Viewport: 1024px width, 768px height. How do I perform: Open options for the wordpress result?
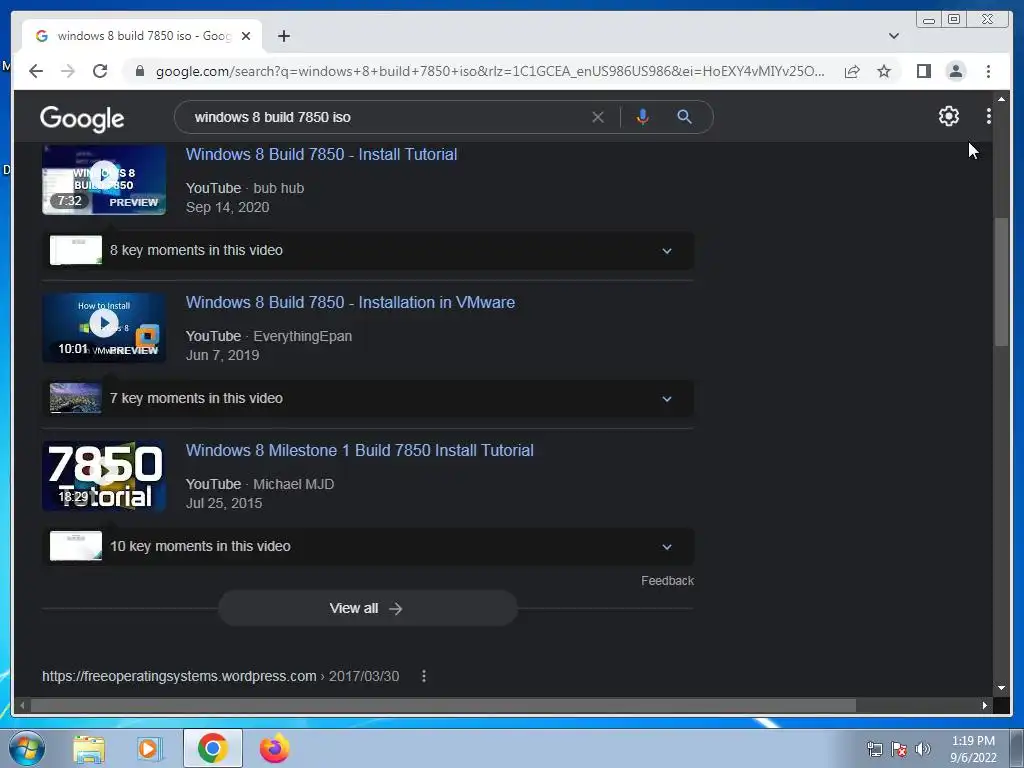(424, 676)
